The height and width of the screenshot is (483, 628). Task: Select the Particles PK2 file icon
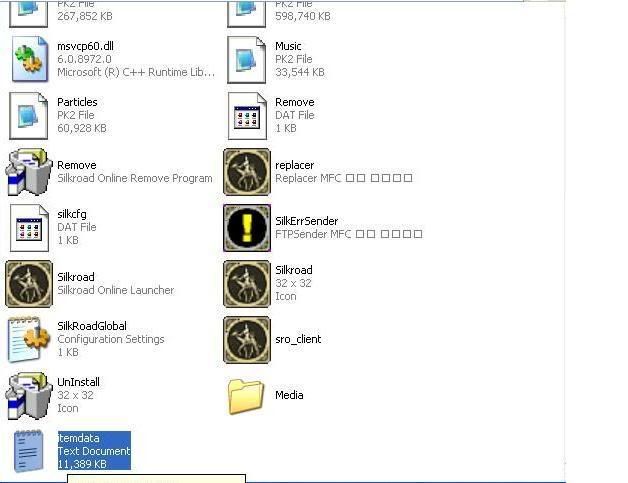(28, 116)
